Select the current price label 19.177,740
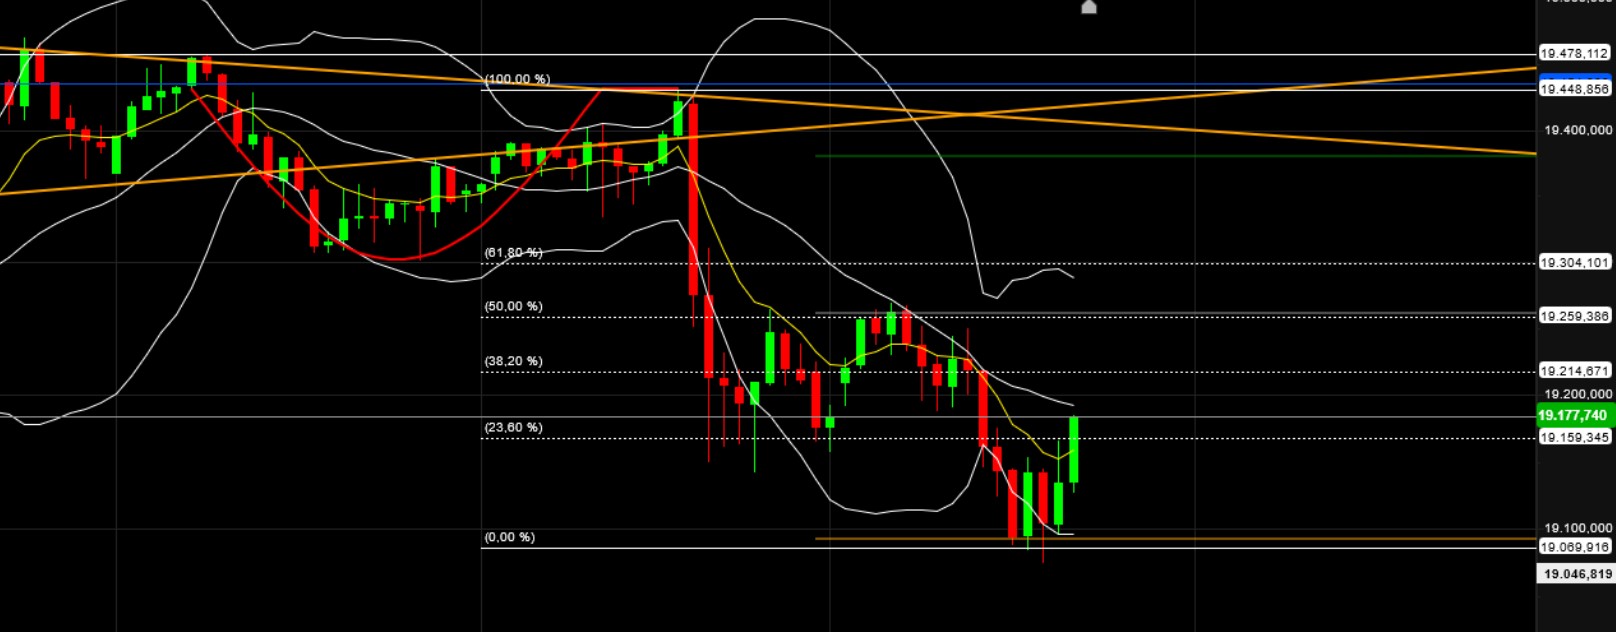Viewport: 1616px width, 632px height. coord(1575,415)
